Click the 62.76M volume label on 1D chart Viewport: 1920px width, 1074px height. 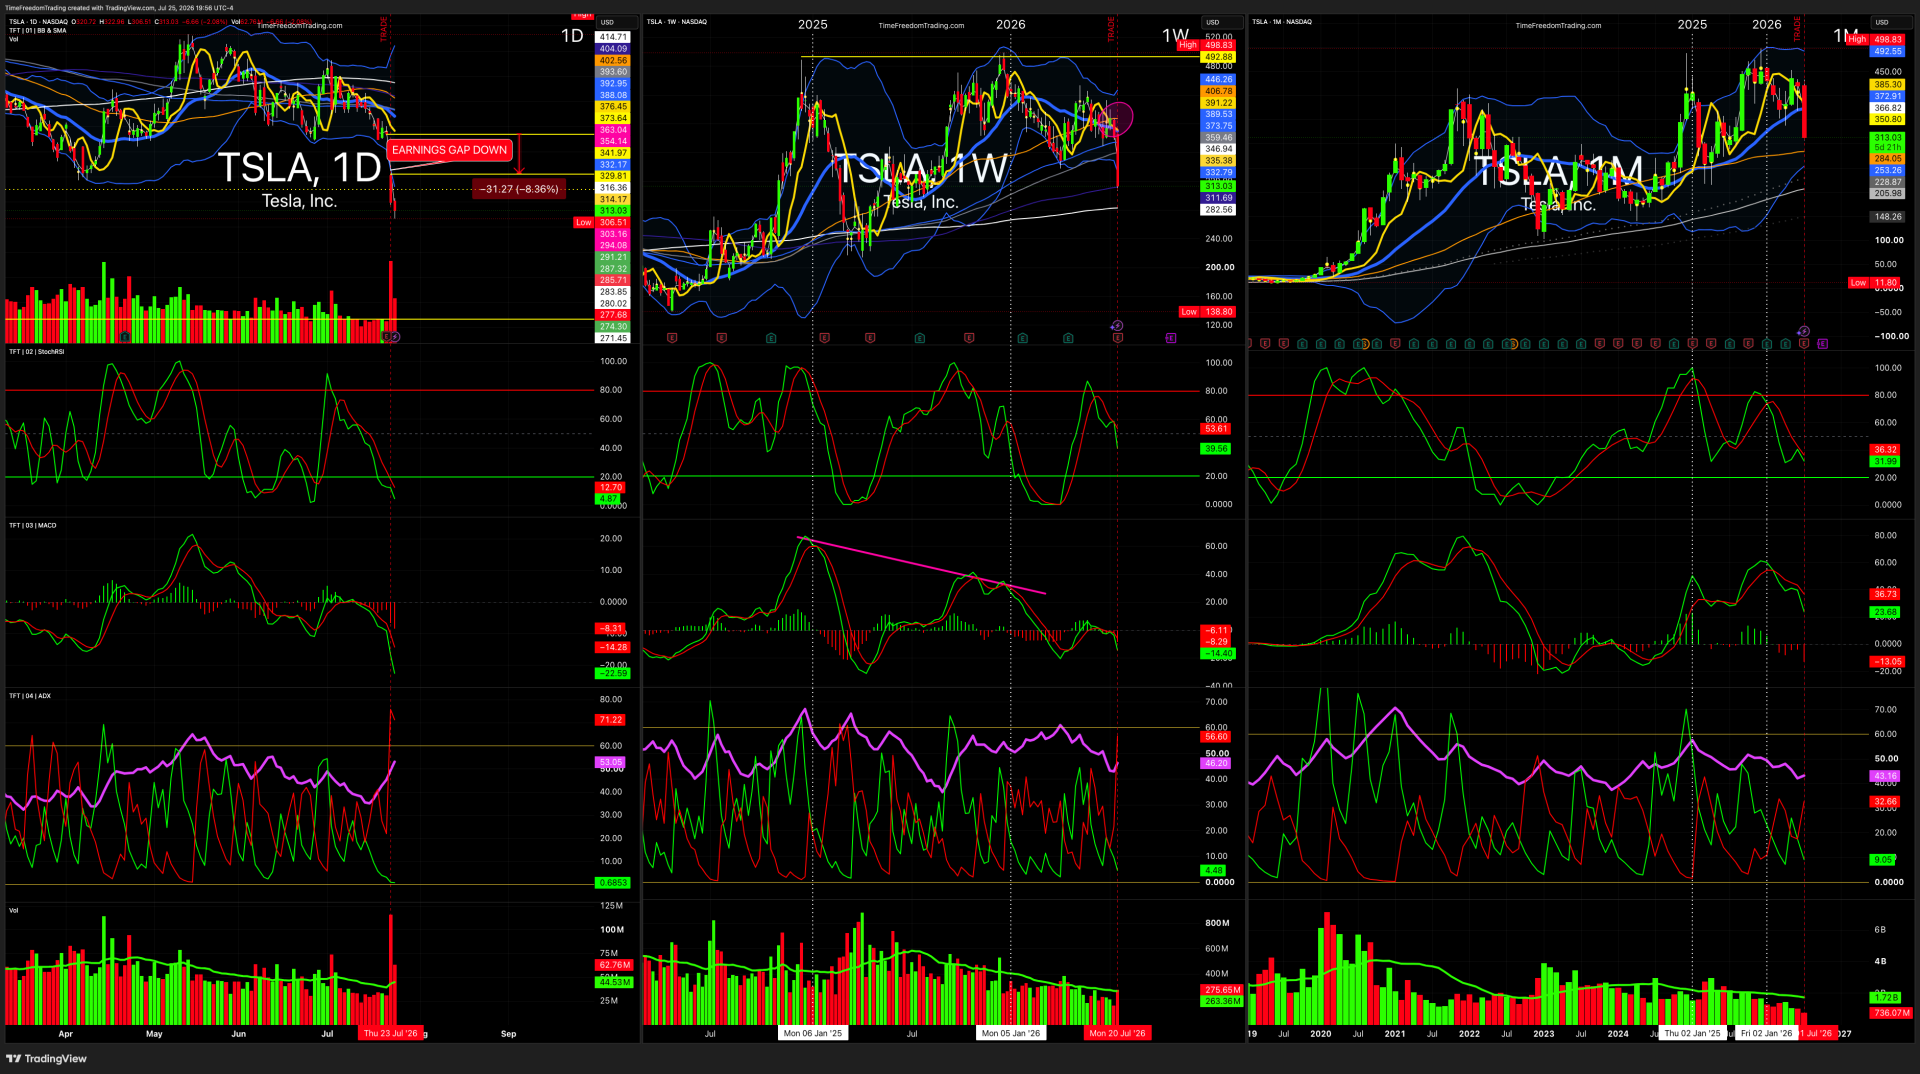(x=614, y=966)
